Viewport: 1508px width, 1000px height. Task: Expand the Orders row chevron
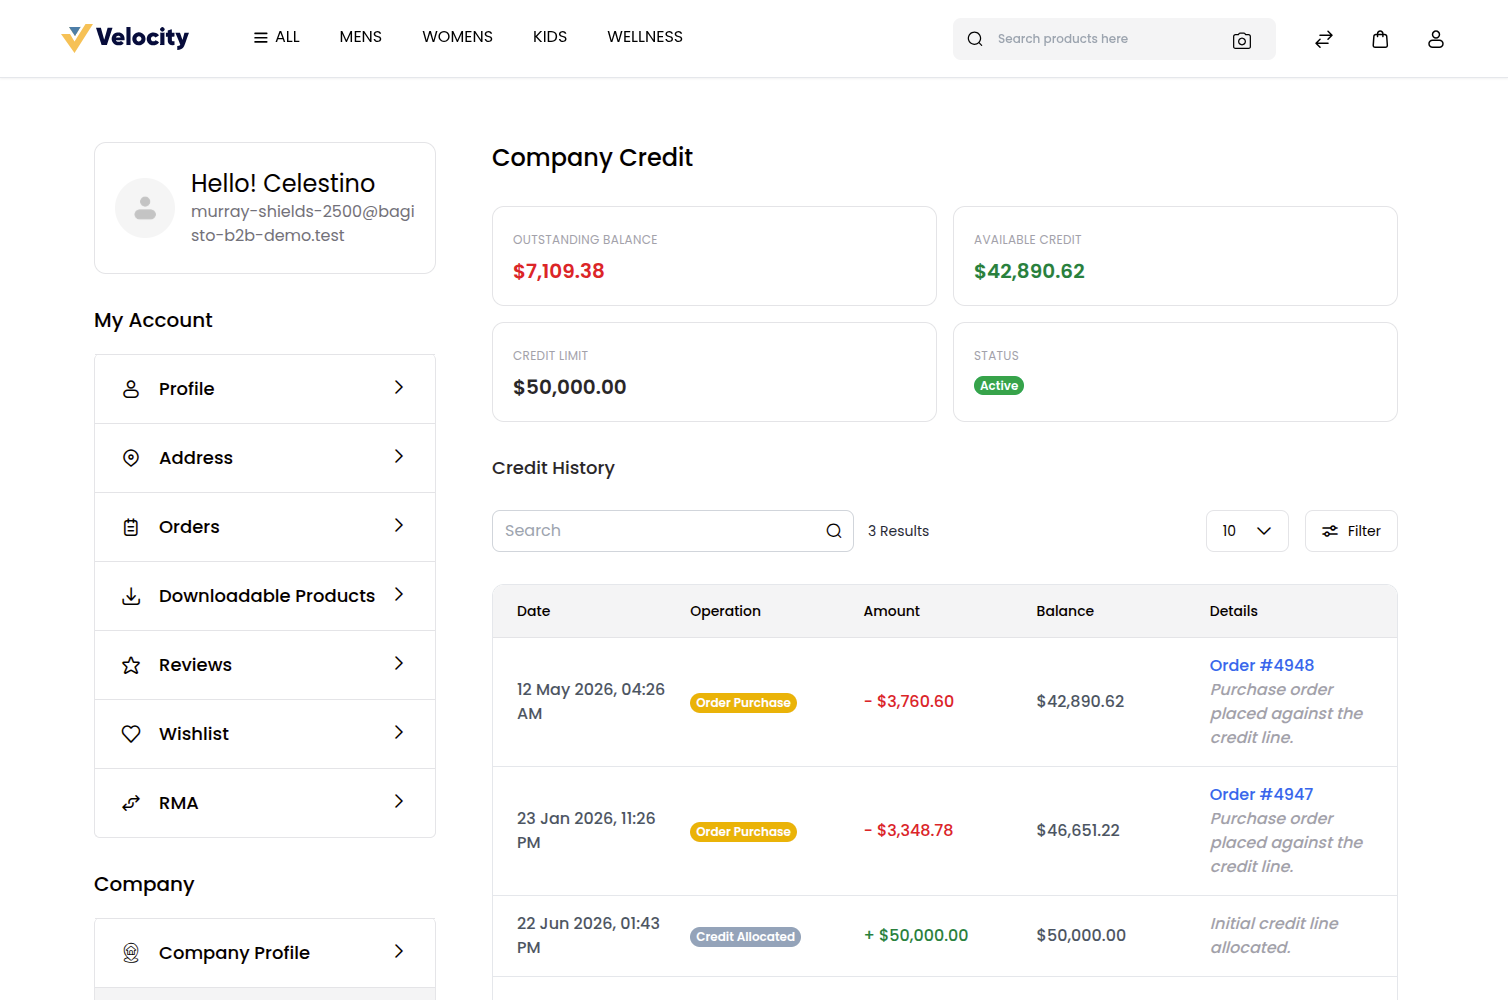tap(399, 525)
